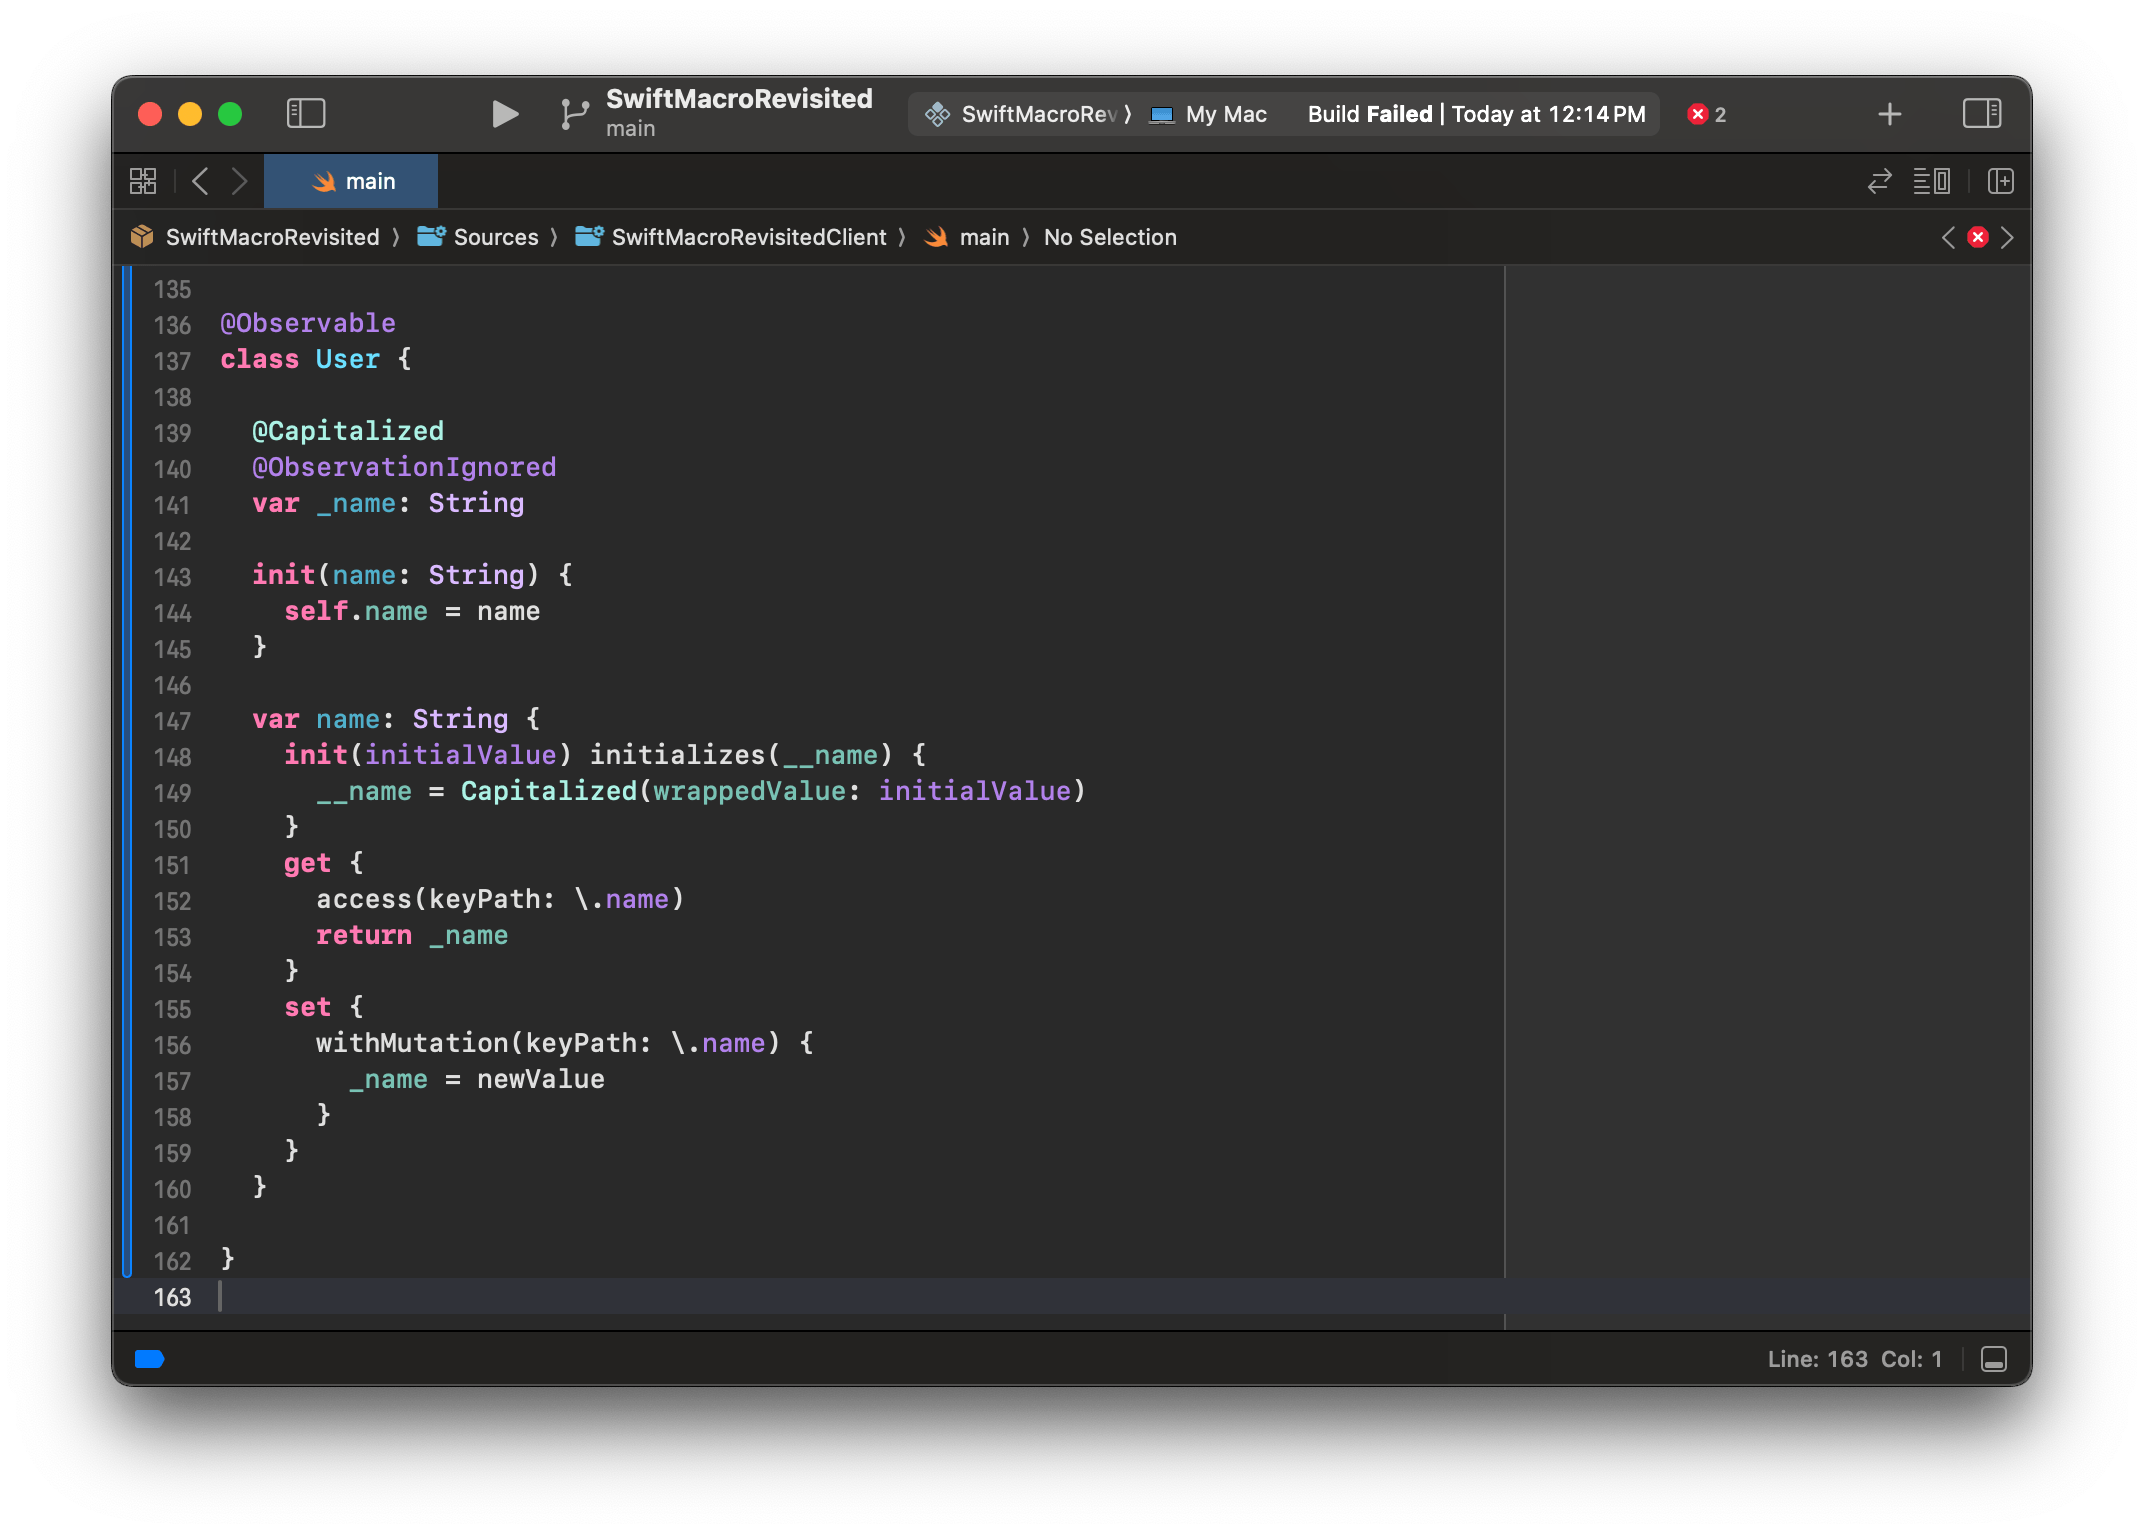The height and width of the screenshot is (1534, 2144).
Task: Open editor options lines icon
Action: point(1931,181)
